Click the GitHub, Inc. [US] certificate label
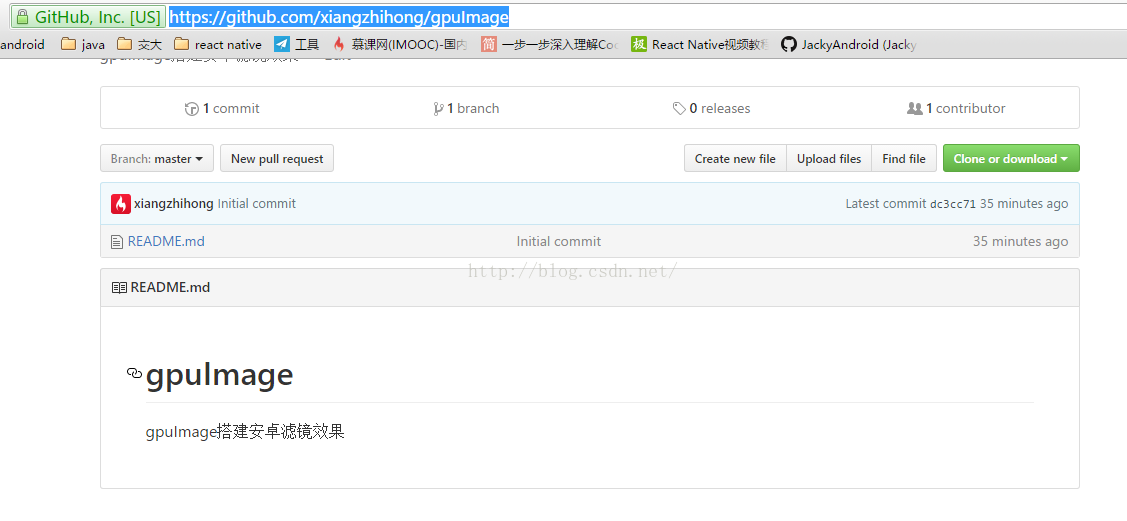 pos(98,17)
